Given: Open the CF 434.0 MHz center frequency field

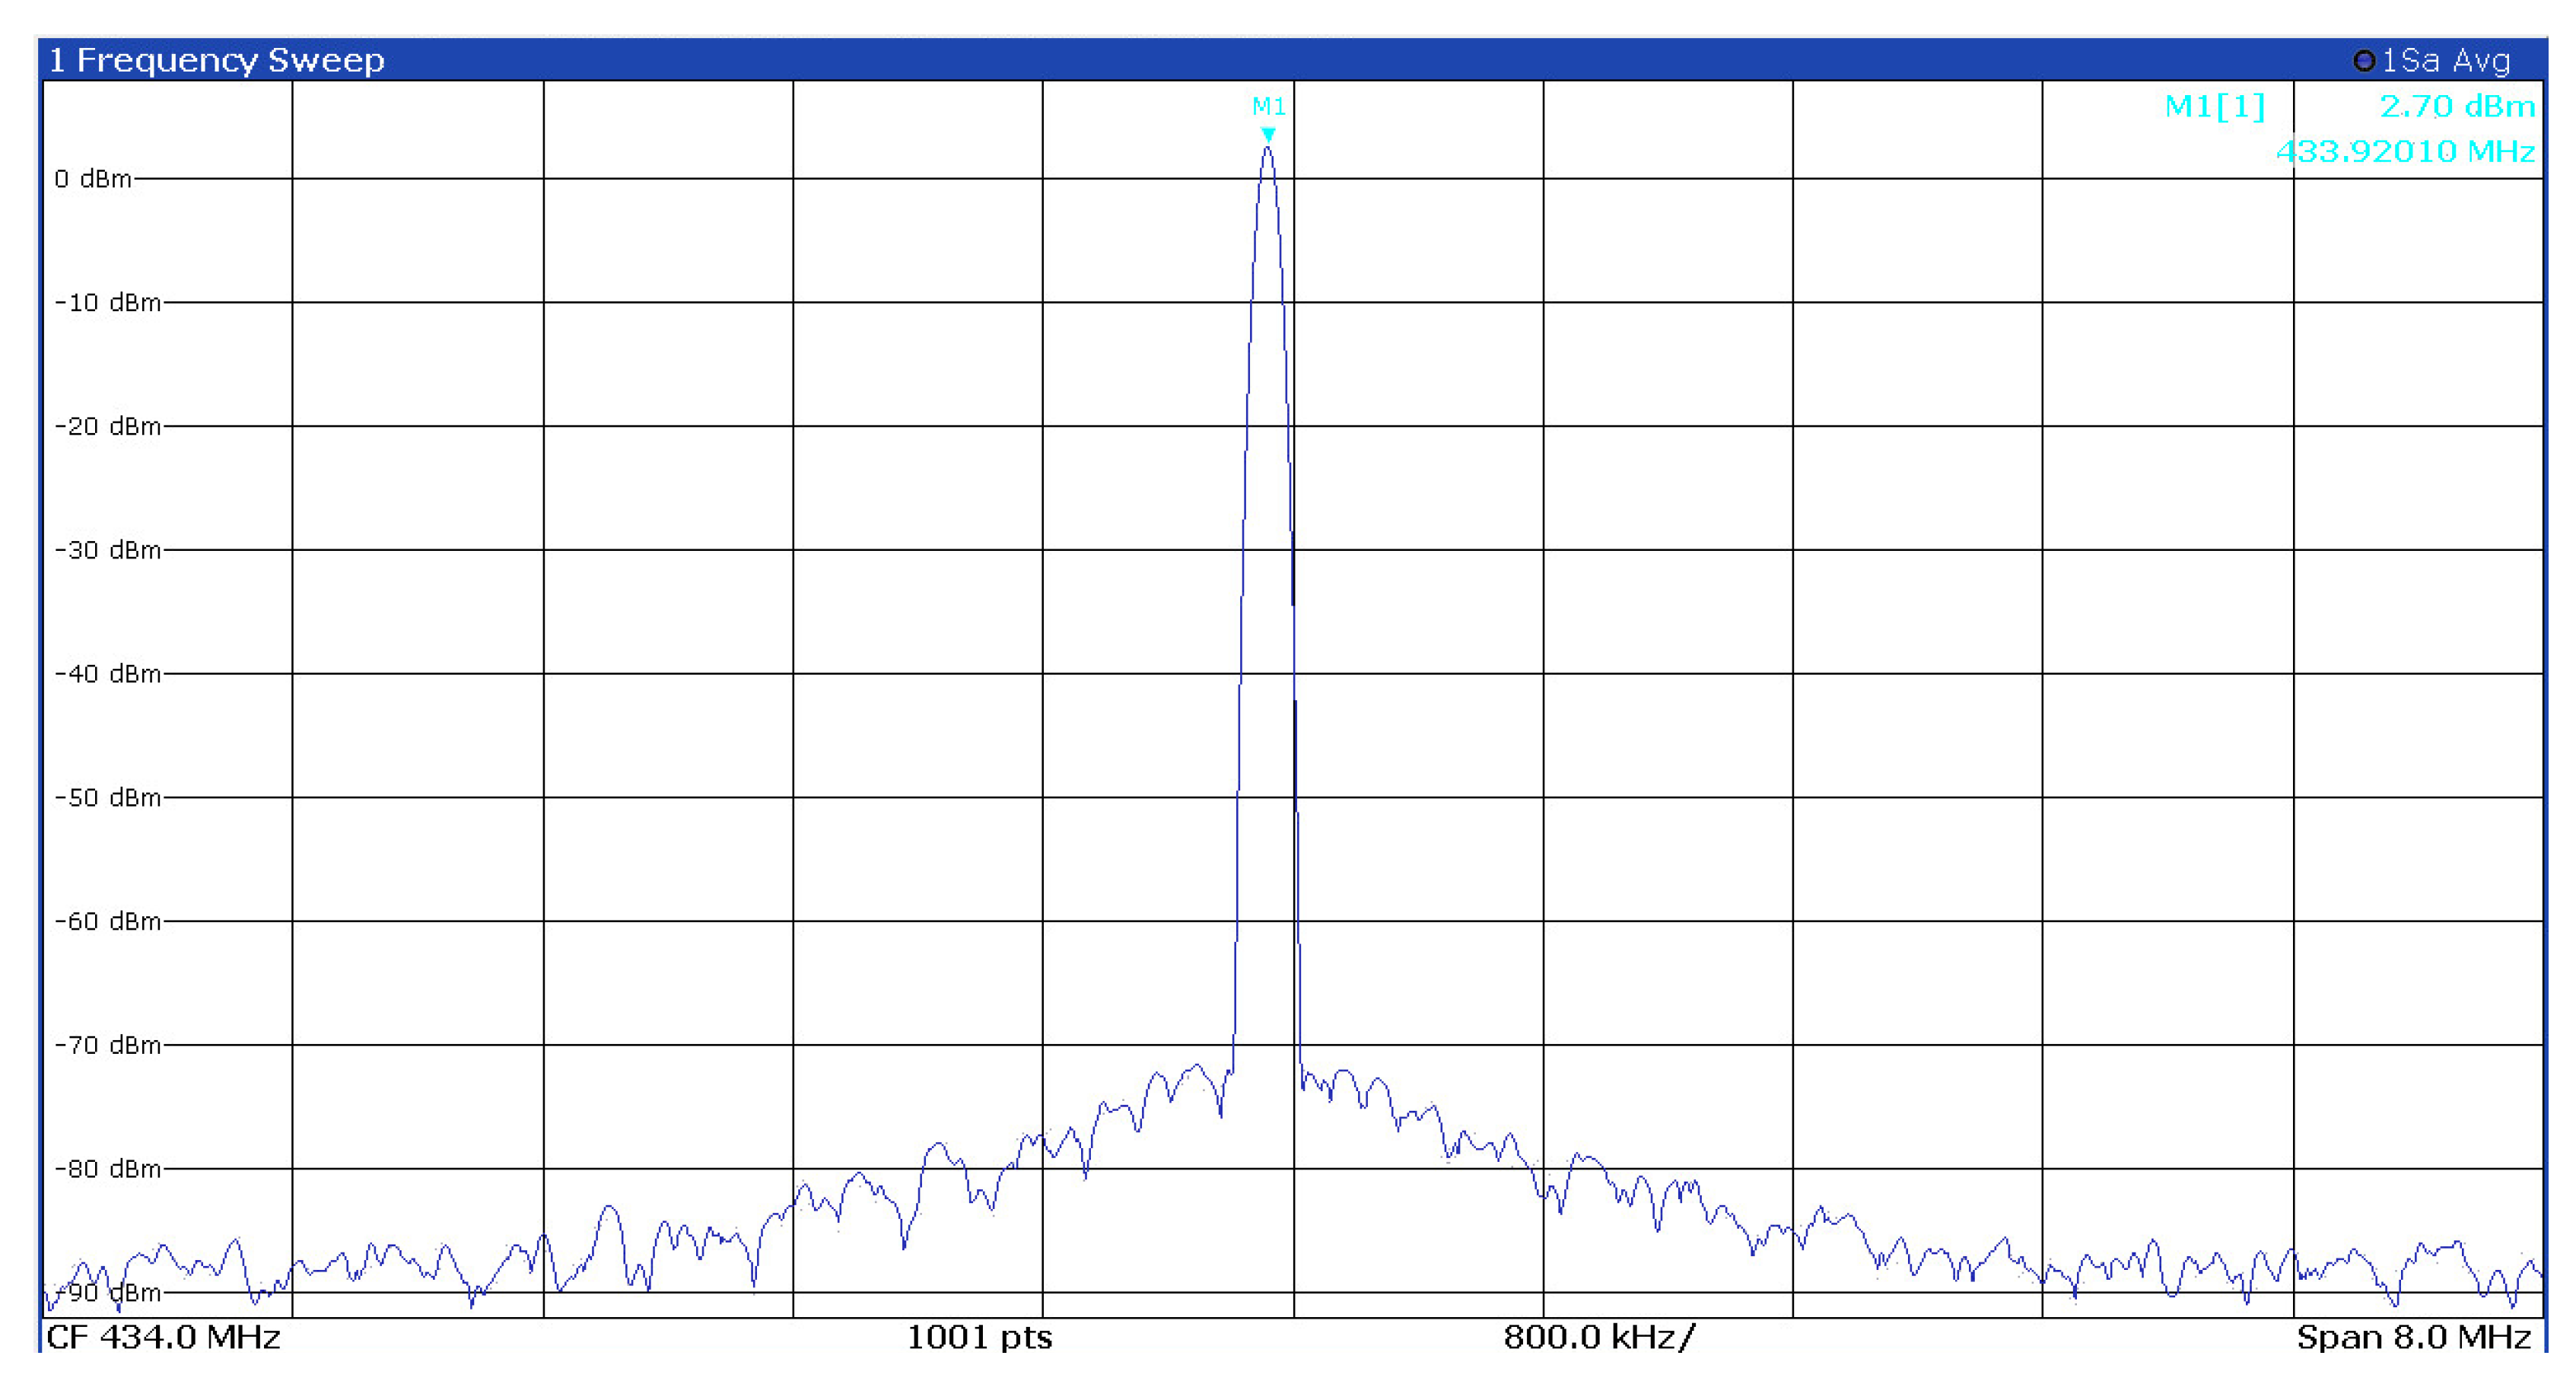Looking at the screenshot, I should point(163,1337).
